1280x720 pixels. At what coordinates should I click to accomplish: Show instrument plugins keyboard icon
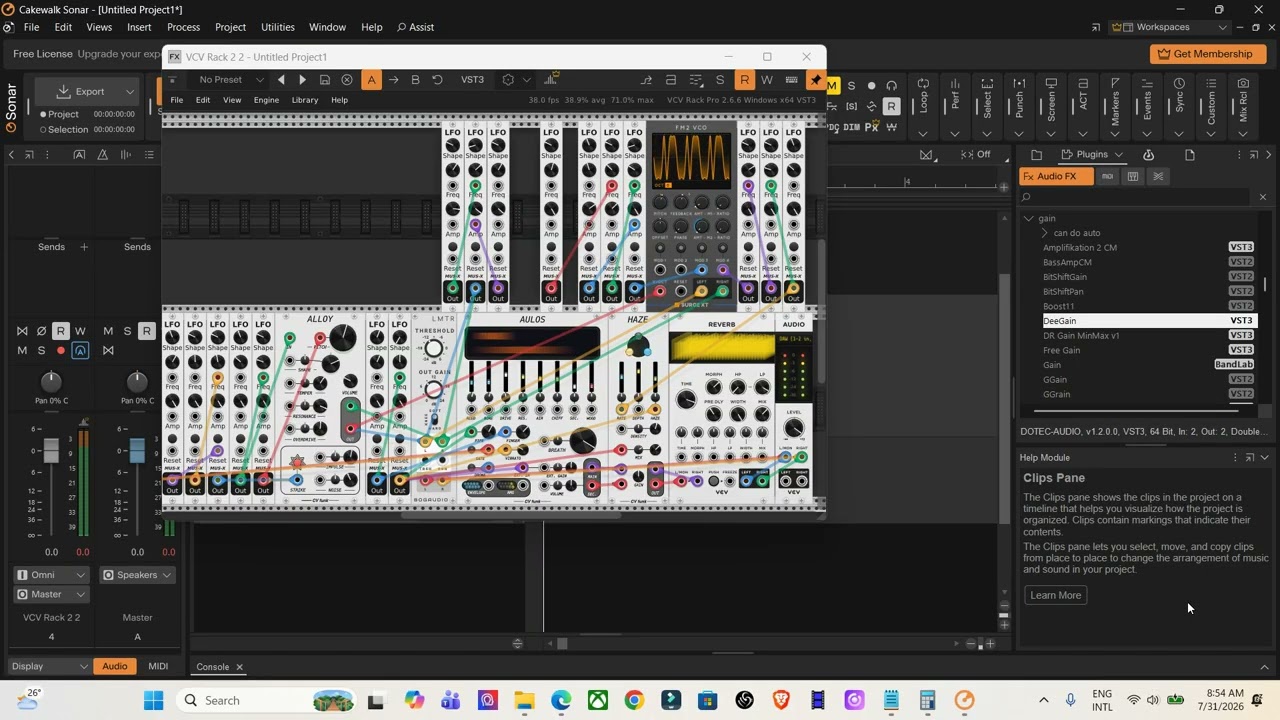[x=1133, y=176]
